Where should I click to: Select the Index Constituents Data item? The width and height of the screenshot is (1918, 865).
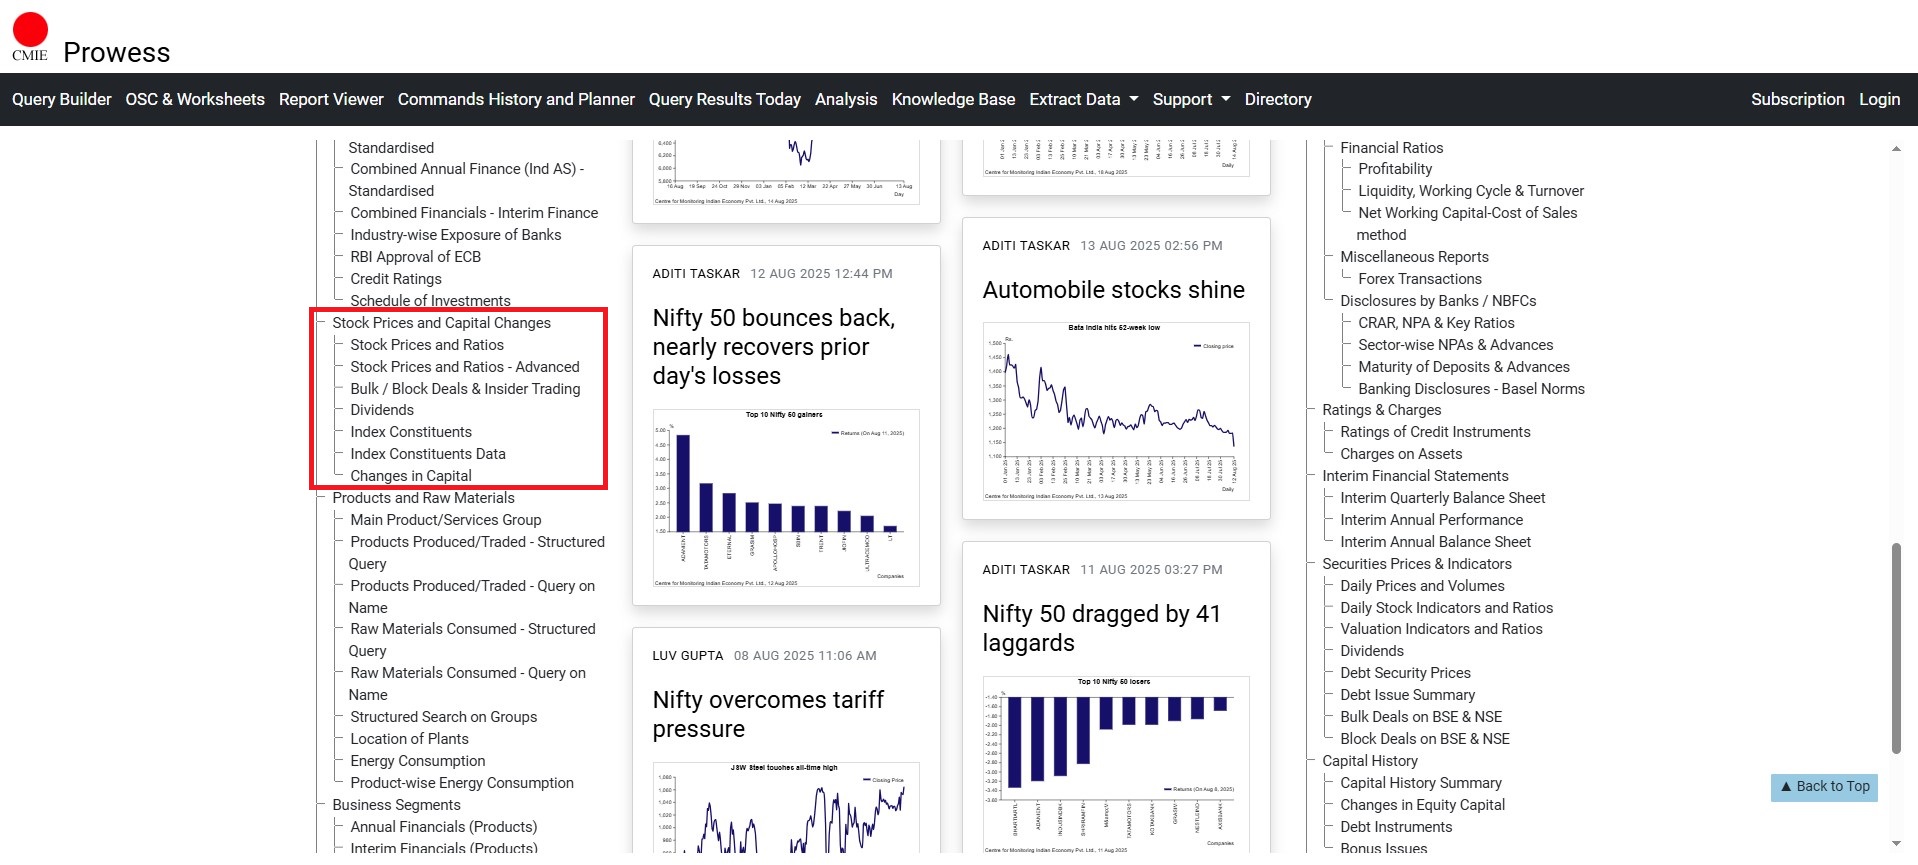click(427, 454)
